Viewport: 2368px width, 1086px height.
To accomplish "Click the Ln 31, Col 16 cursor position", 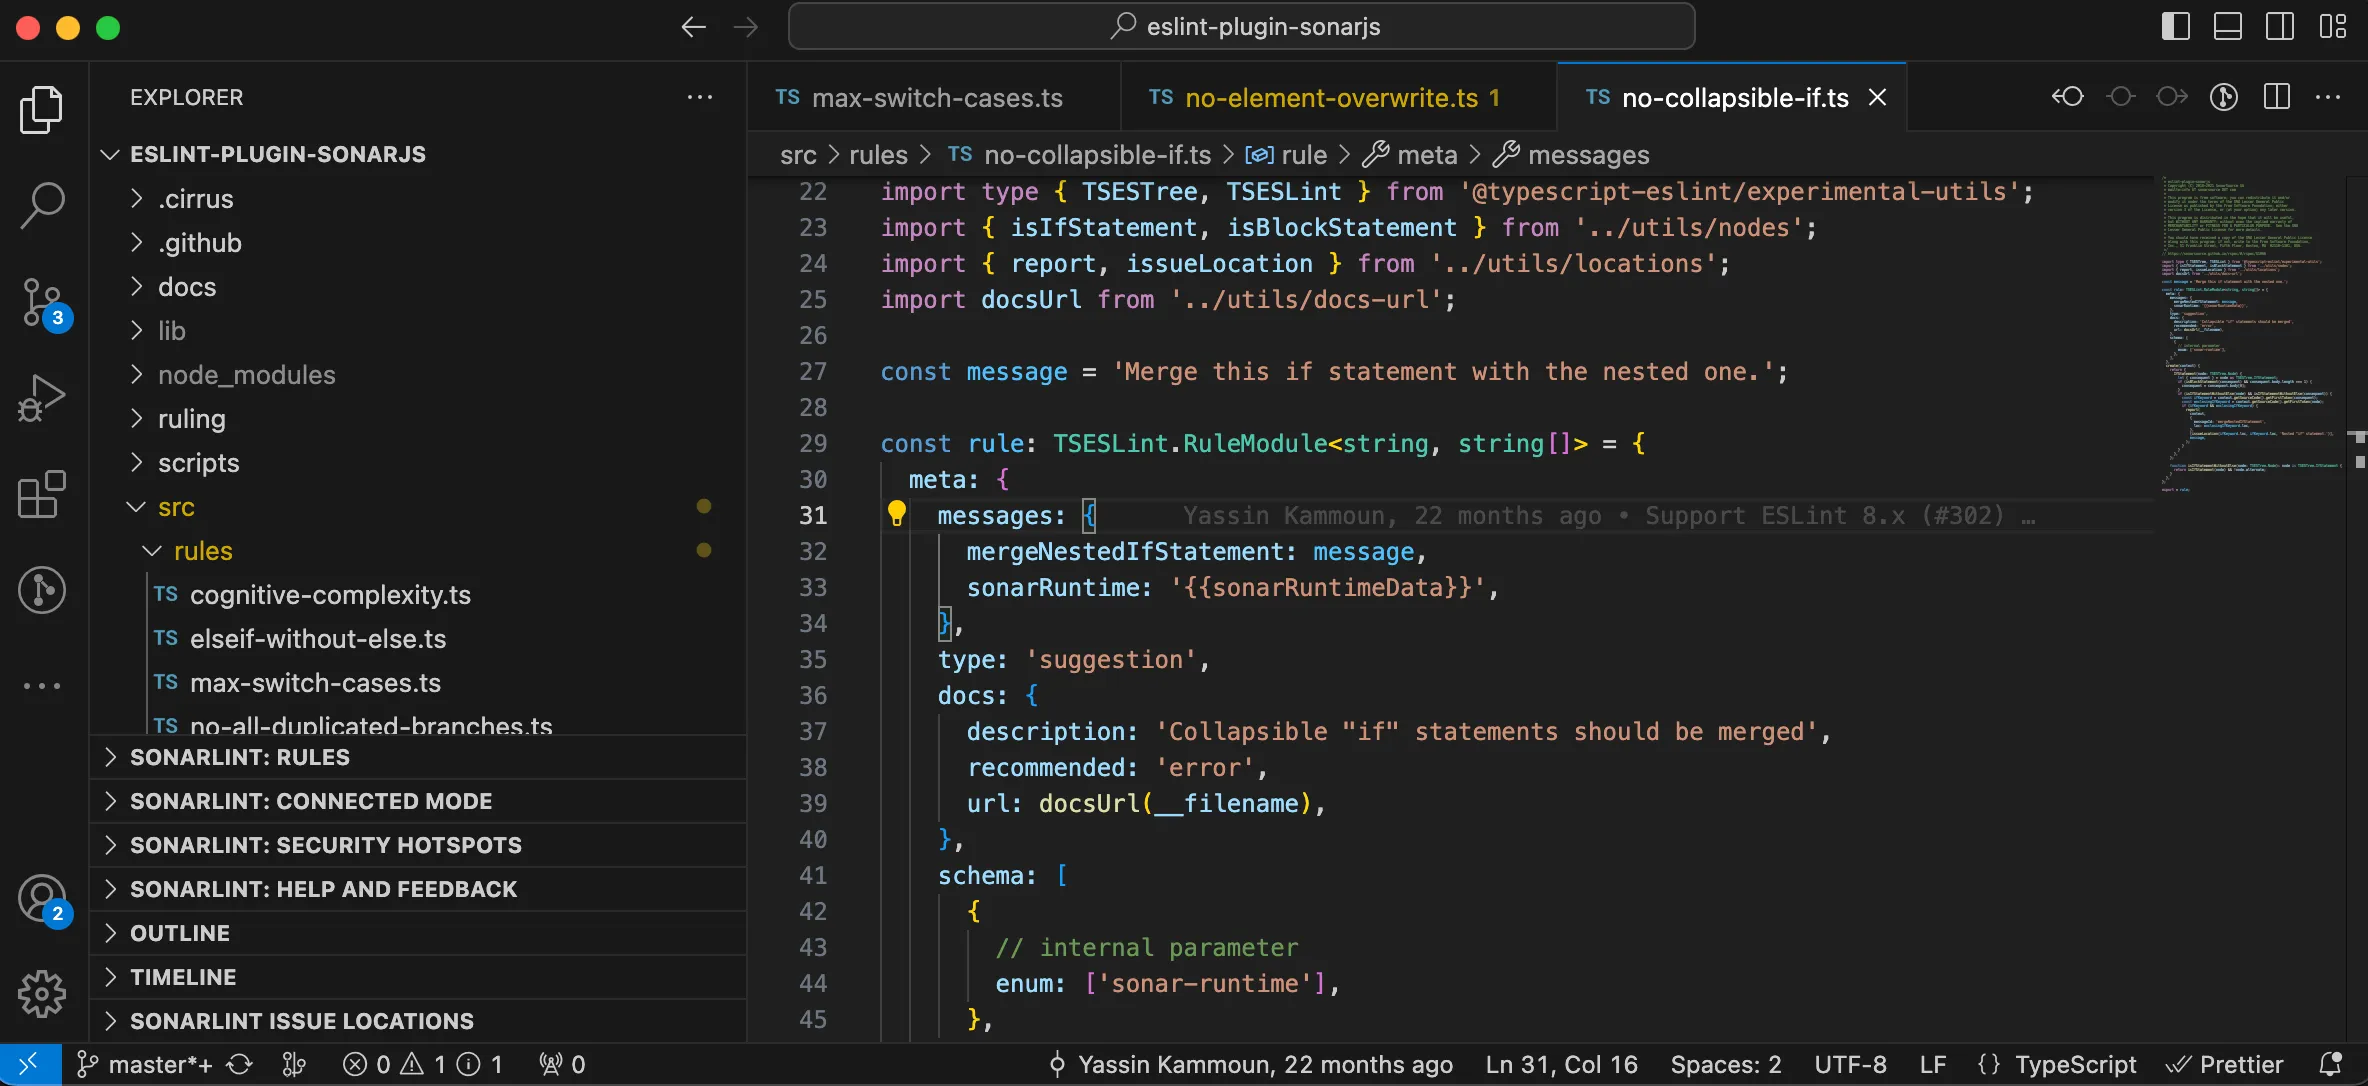I will pos(1561,1064).
